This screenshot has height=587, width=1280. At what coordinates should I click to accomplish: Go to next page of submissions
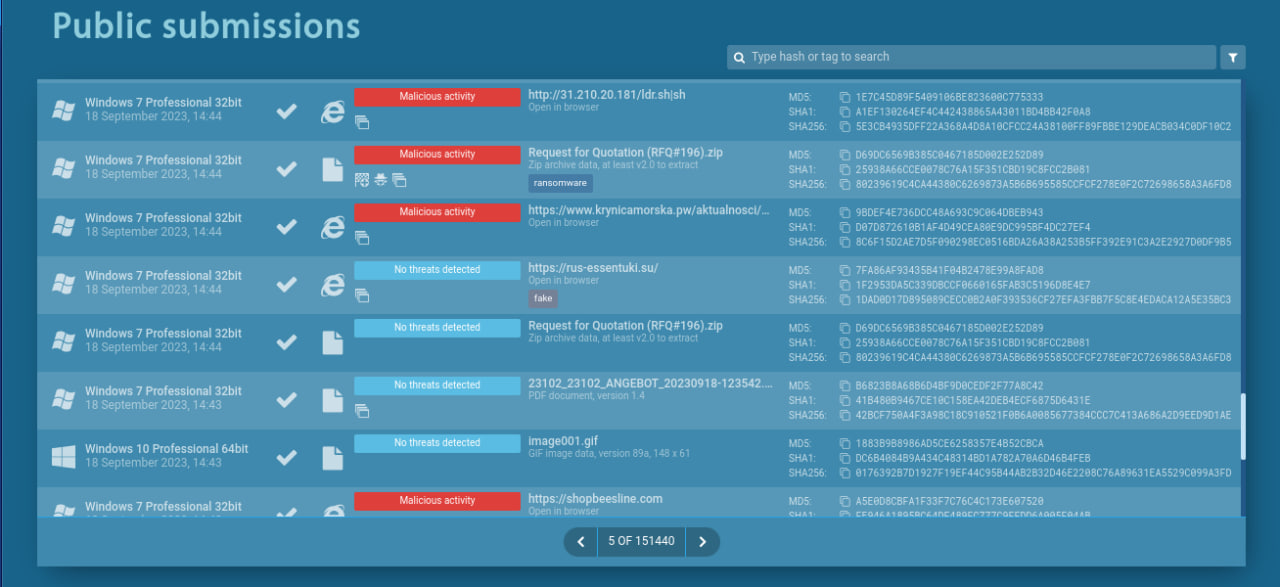703,542
